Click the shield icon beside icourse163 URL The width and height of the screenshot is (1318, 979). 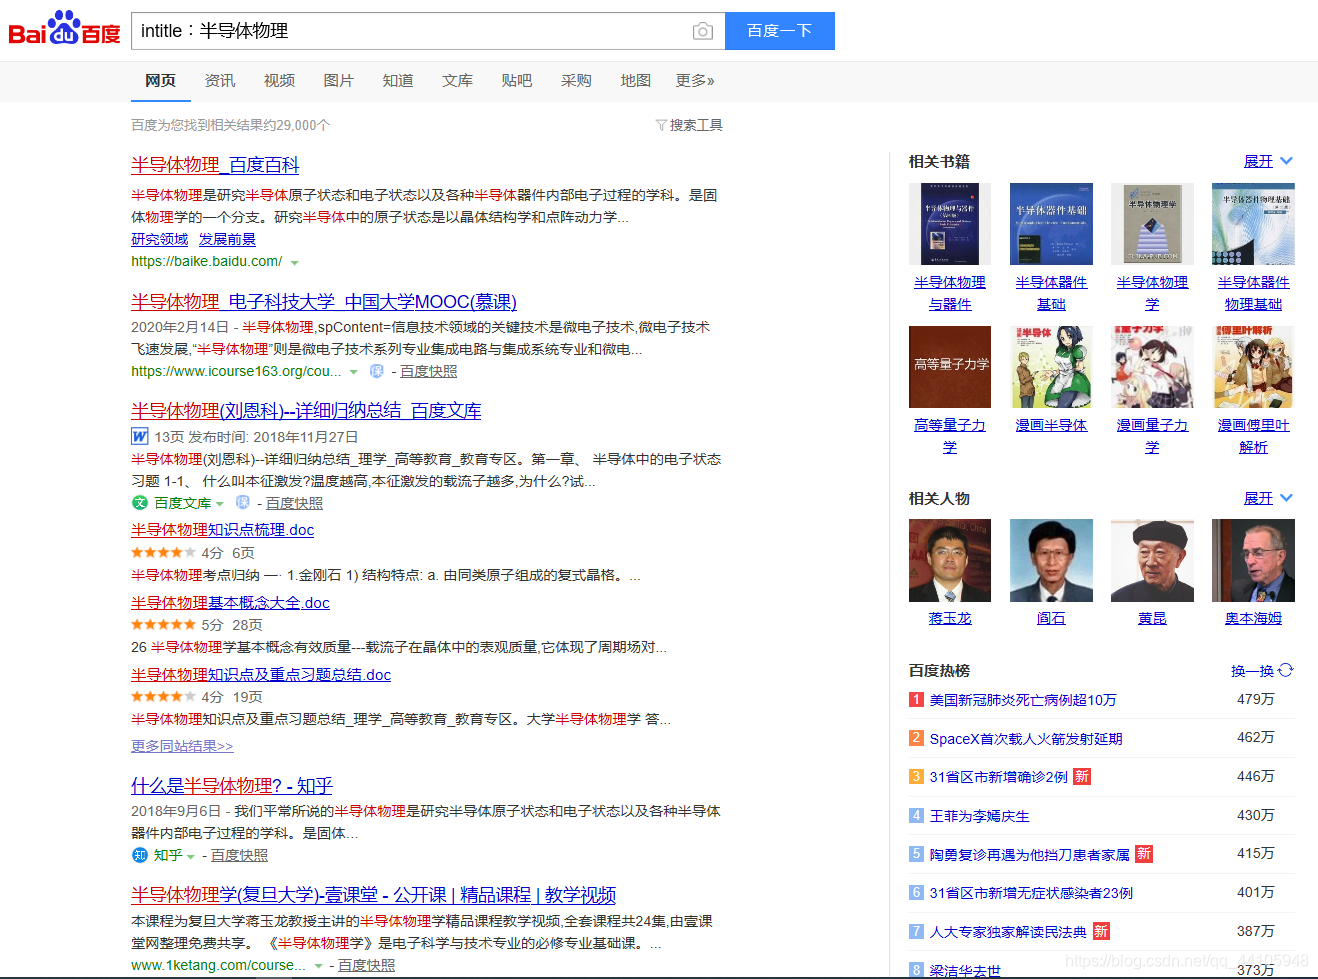coord(377,371)
